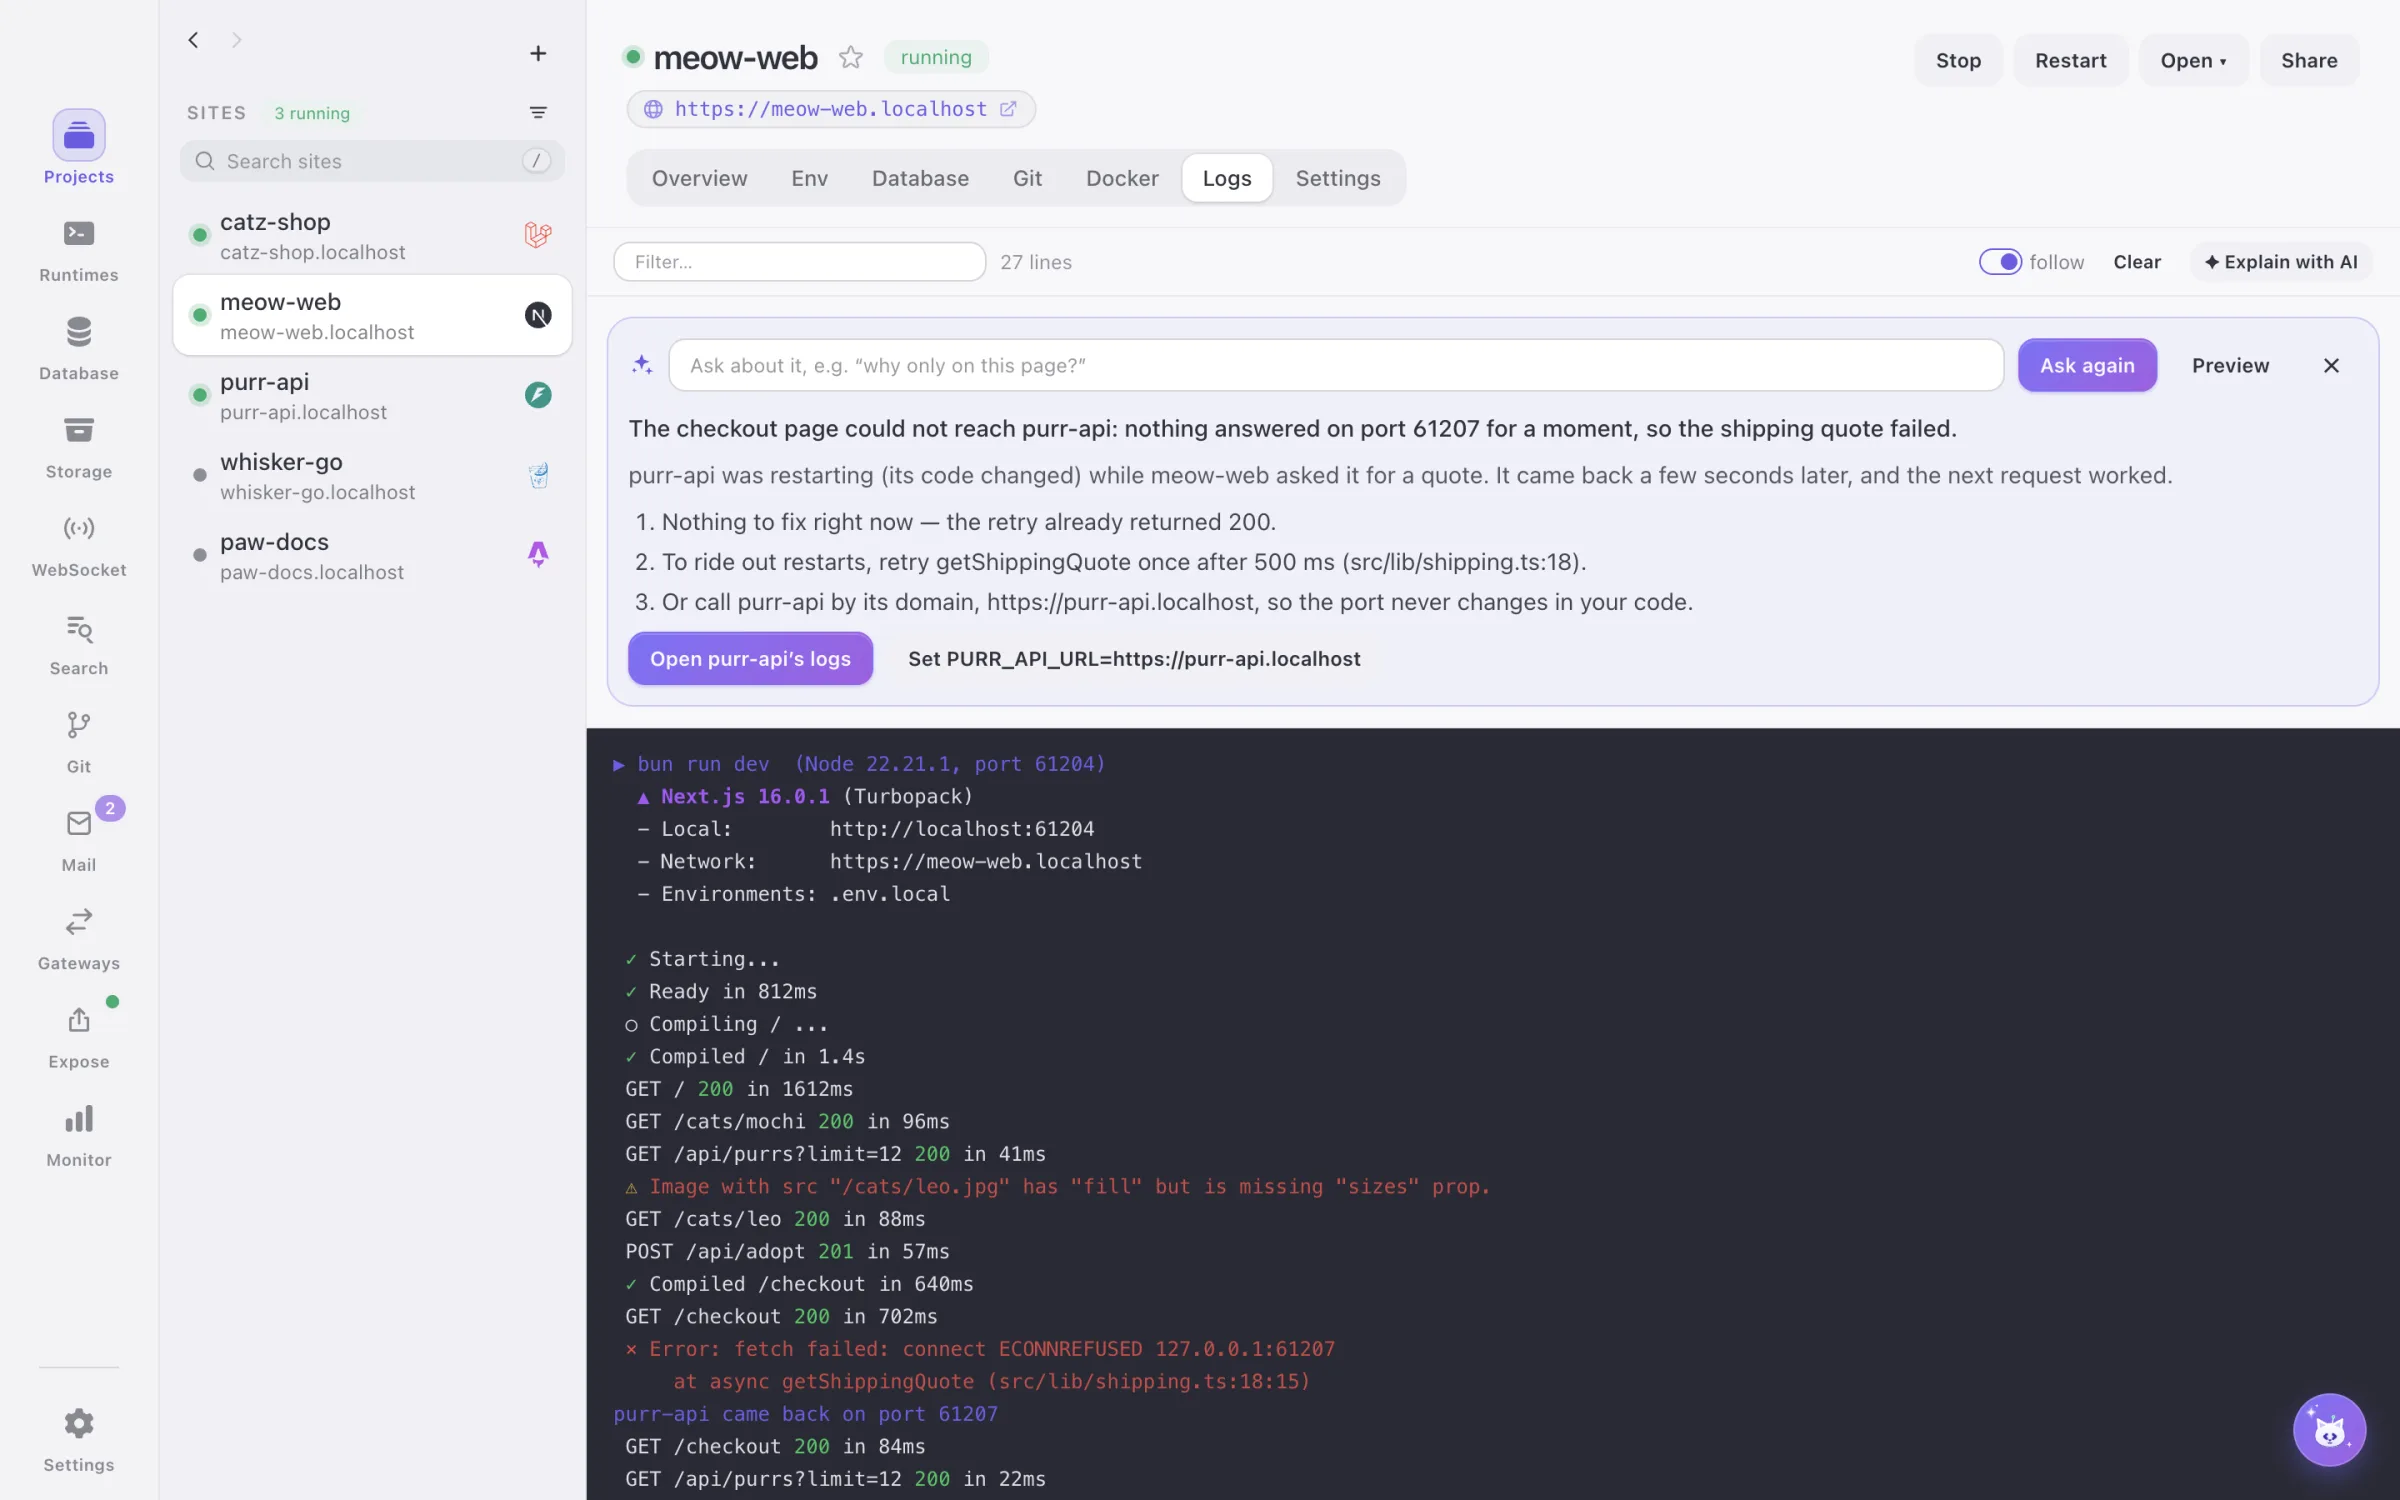2400x1500 pixels.
Task: Click the Share button
Action: point(2309,60)
